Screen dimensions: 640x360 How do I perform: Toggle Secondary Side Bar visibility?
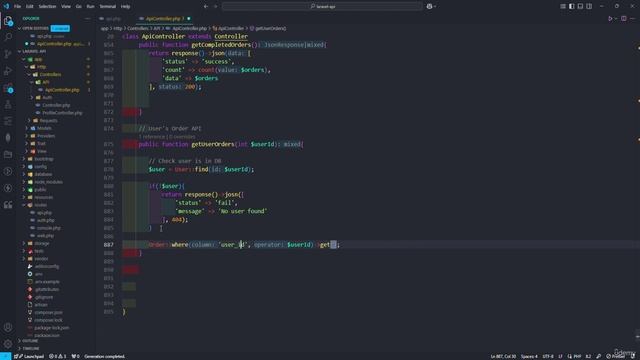(589, 6)
